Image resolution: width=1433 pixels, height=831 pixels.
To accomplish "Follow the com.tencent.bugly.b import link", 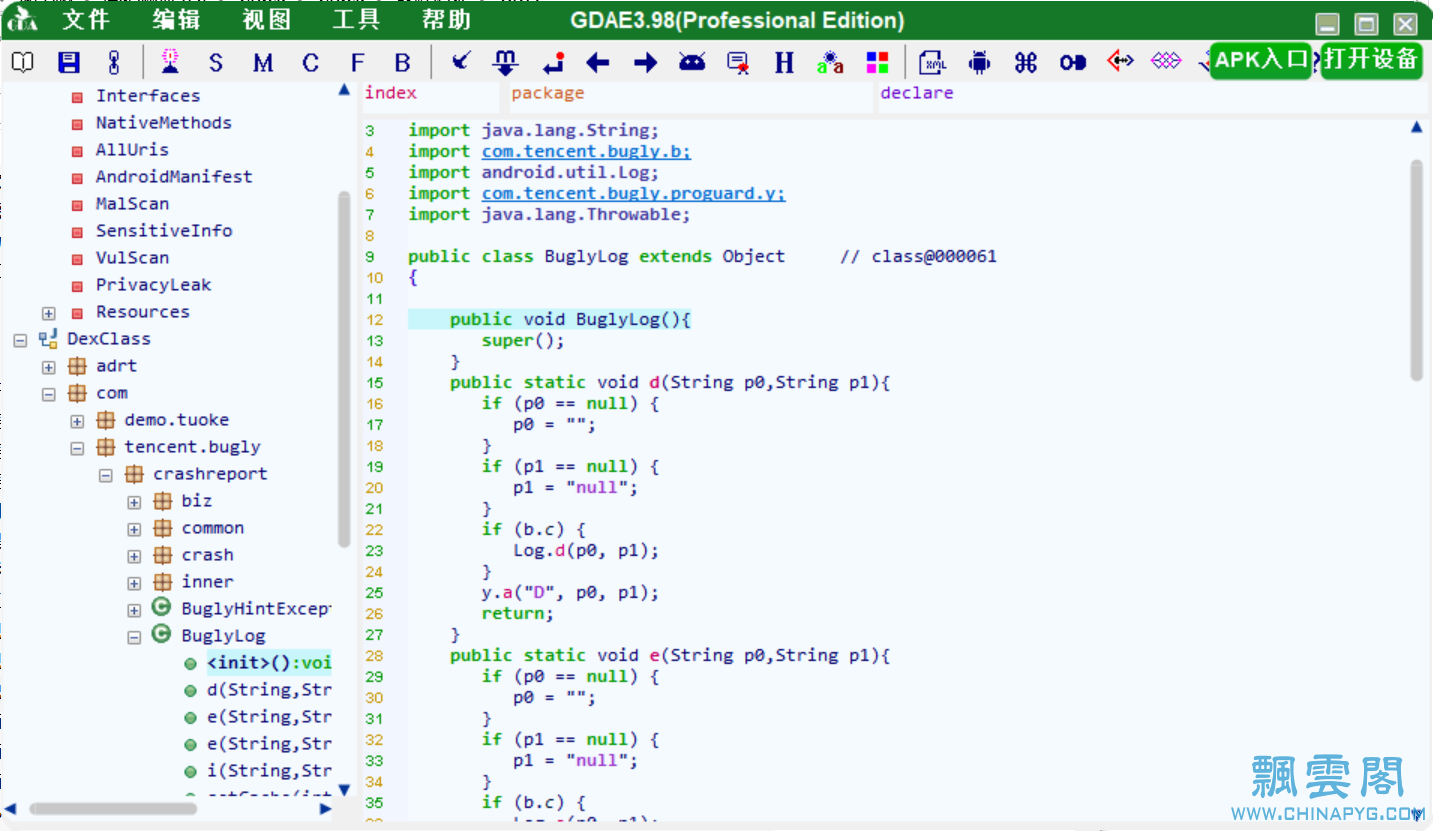I will click(586, 152).
